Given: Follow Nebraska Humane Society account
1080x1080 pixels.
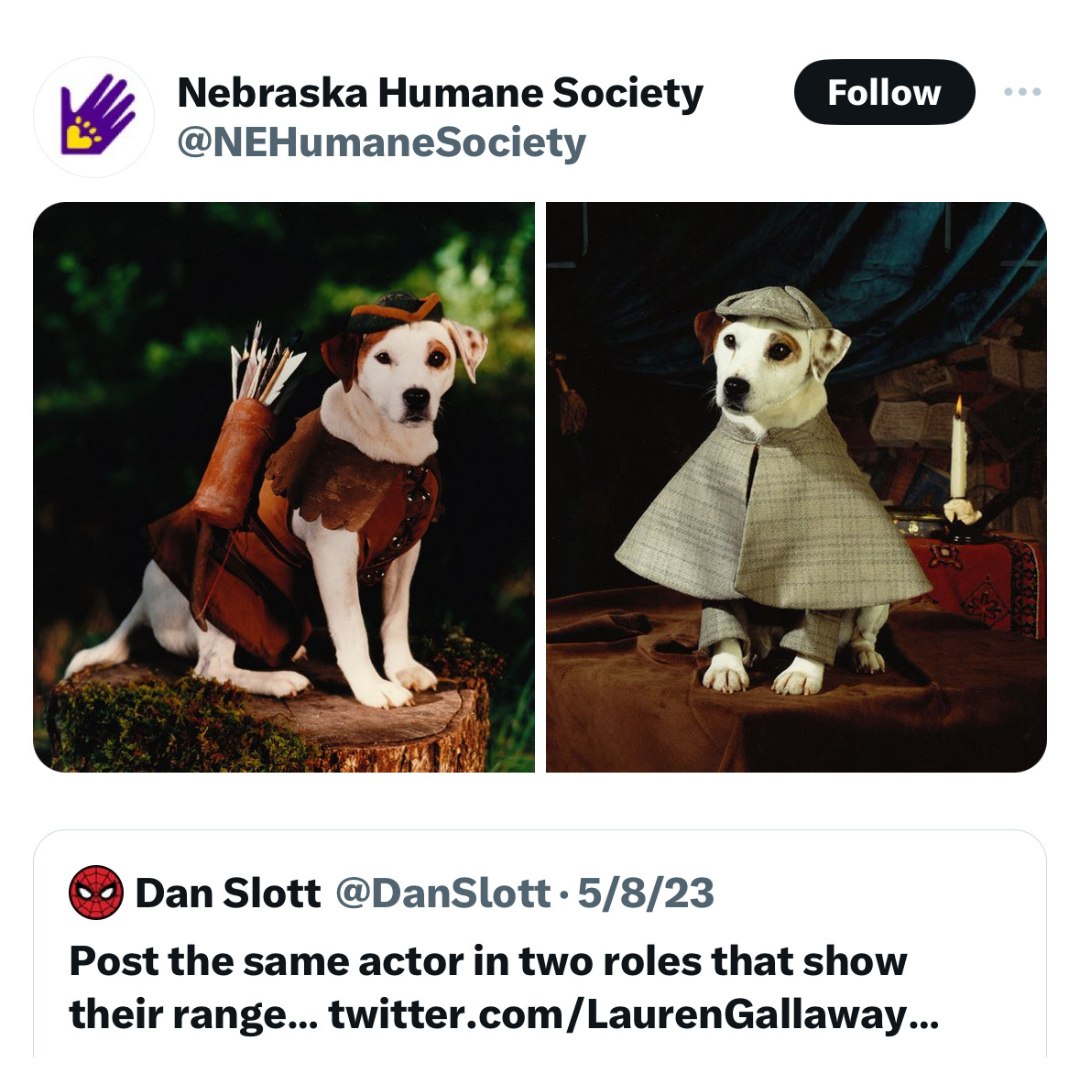Looking at the screenshot, I should 884,92.
